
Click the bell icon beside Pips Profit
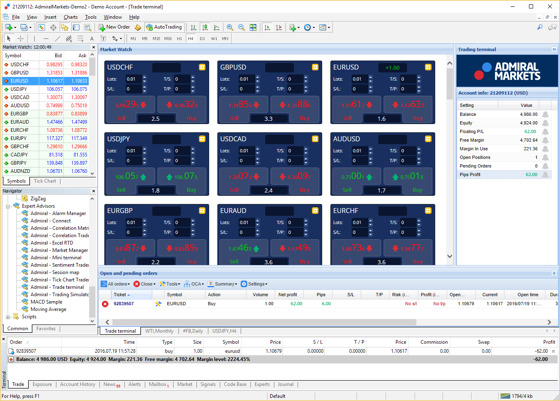click(545, 175)
